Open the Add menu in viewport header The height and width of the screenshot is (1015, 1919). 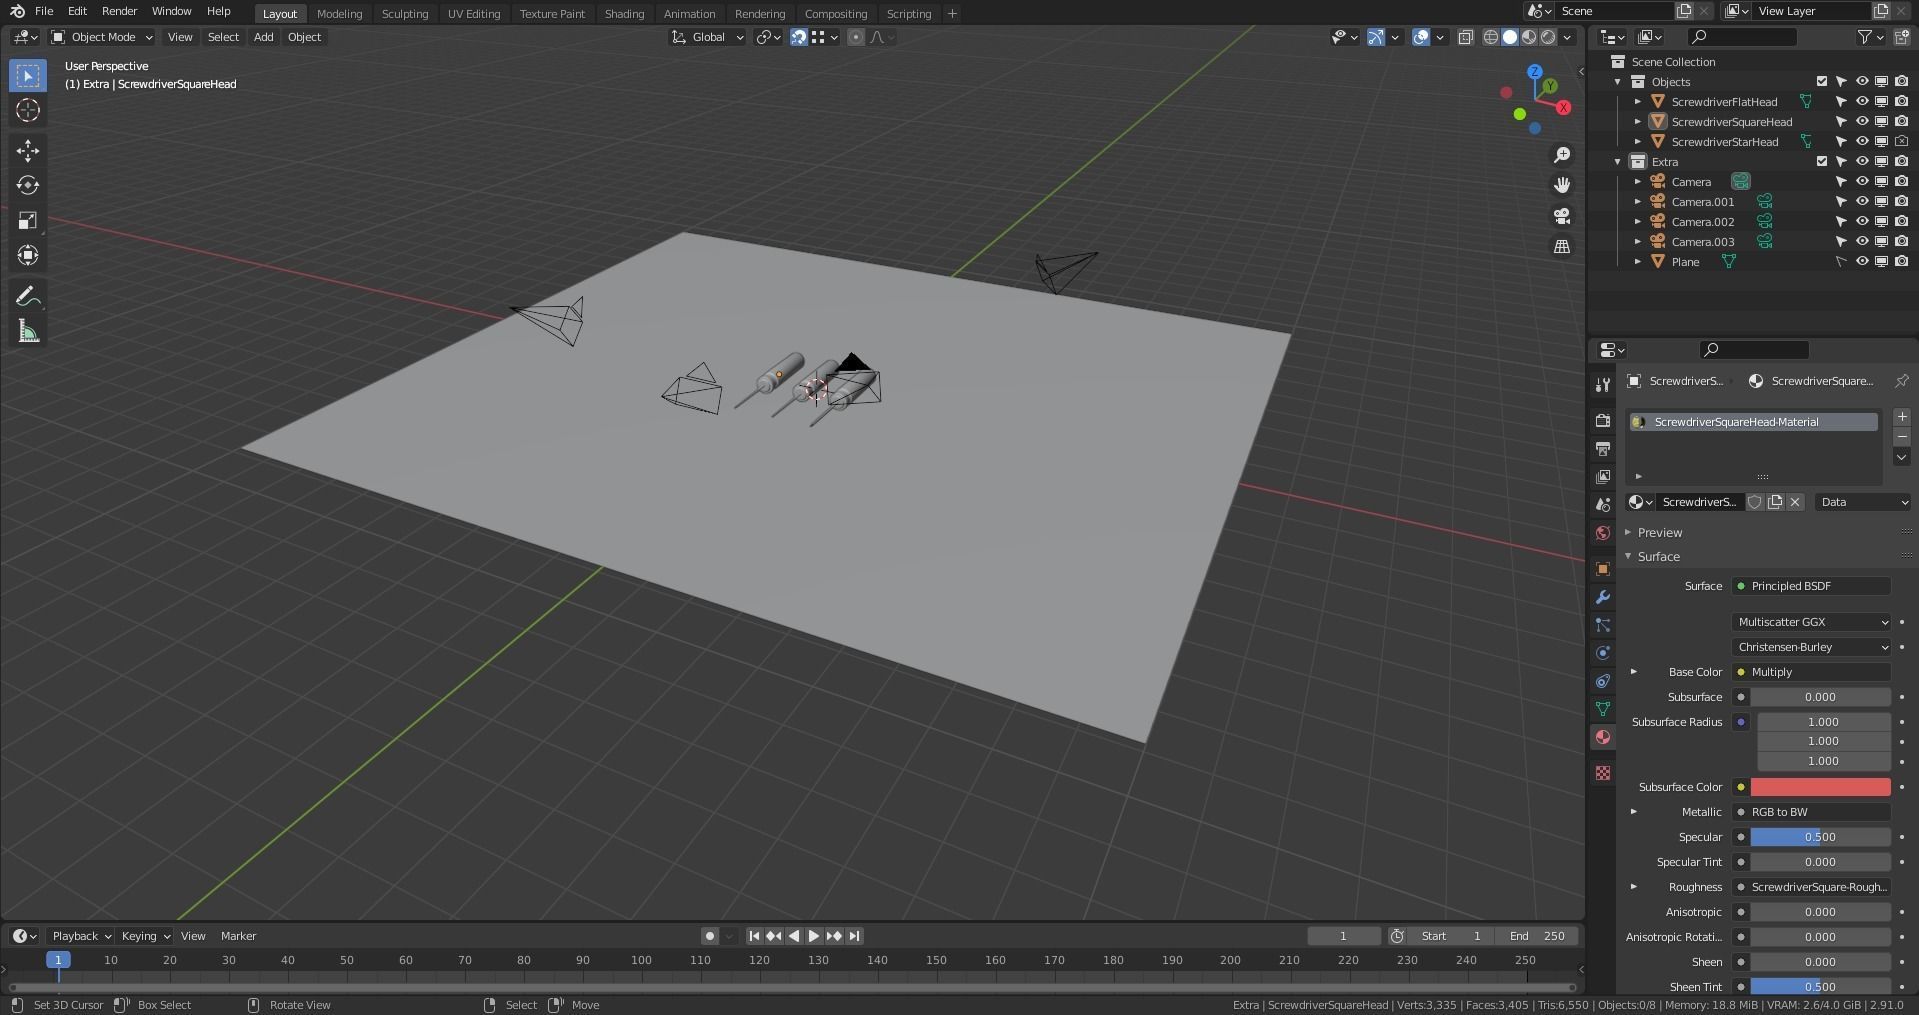[x=263, y=37]
